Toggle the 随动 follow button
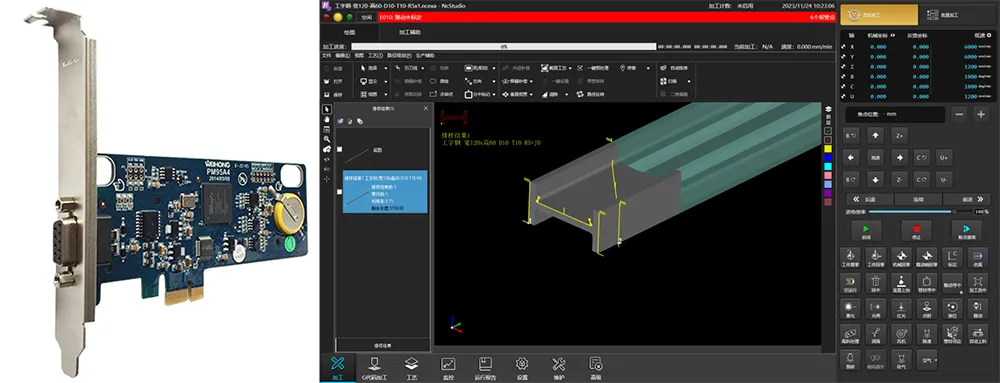1000x383 pixels. 977,309
